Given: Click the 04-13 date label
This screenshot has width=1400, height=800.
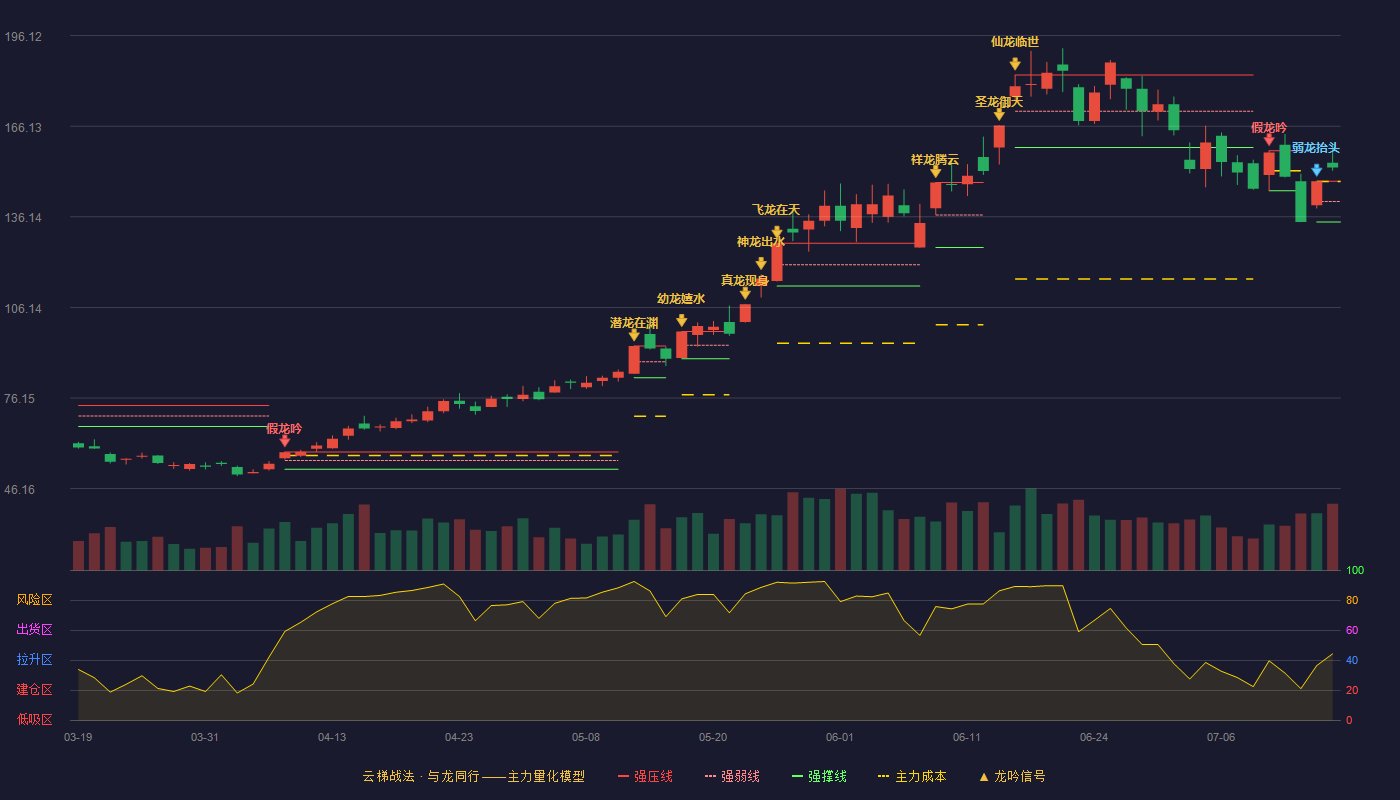Looking at the screenshot, I should (x=332, y=737).
